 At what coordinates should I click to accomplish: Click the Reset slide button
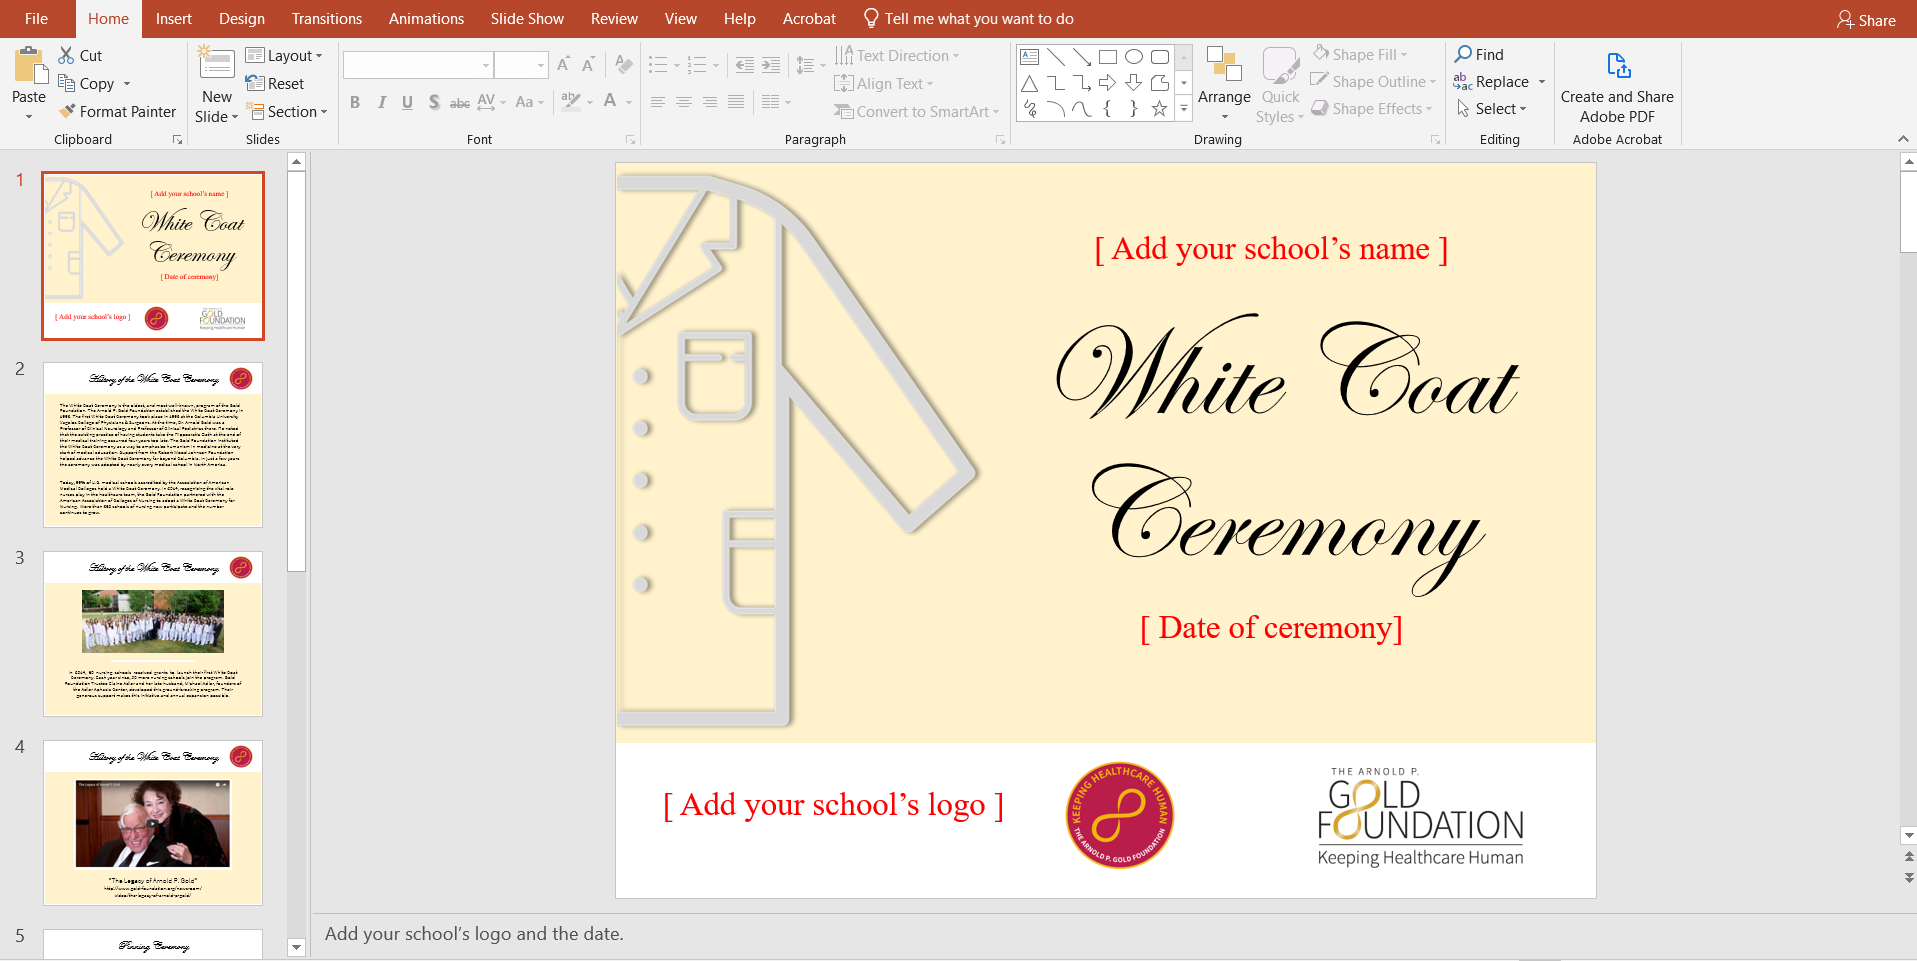[276, 84]
